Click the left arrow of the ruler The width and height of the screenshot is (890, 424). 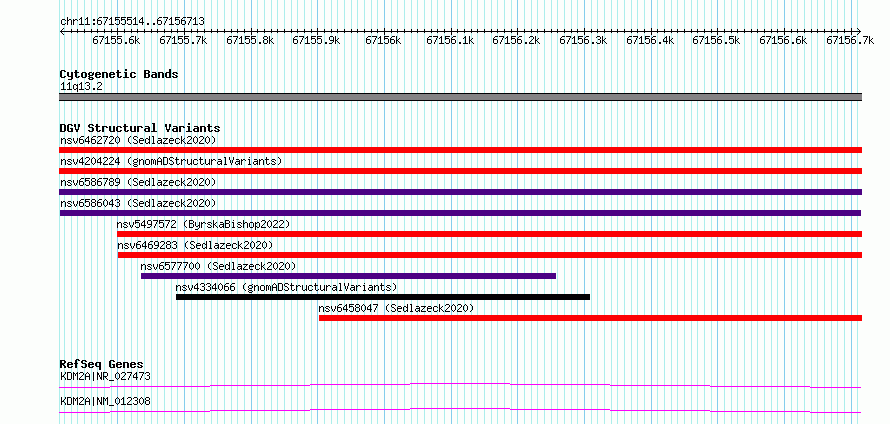pyautogui.click(x=62, y=31)
